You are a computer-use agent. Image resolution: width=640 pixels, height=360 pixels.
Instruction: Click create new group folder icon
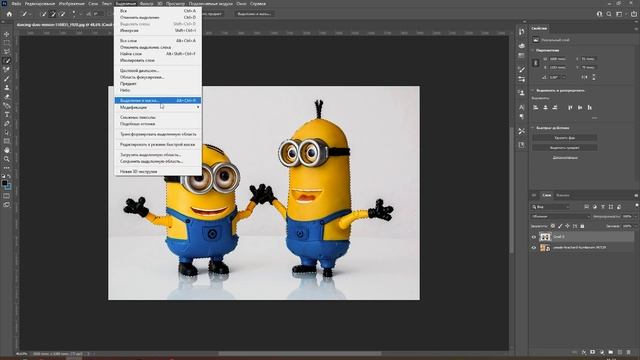pyautogui.click(x=611, y=352)
